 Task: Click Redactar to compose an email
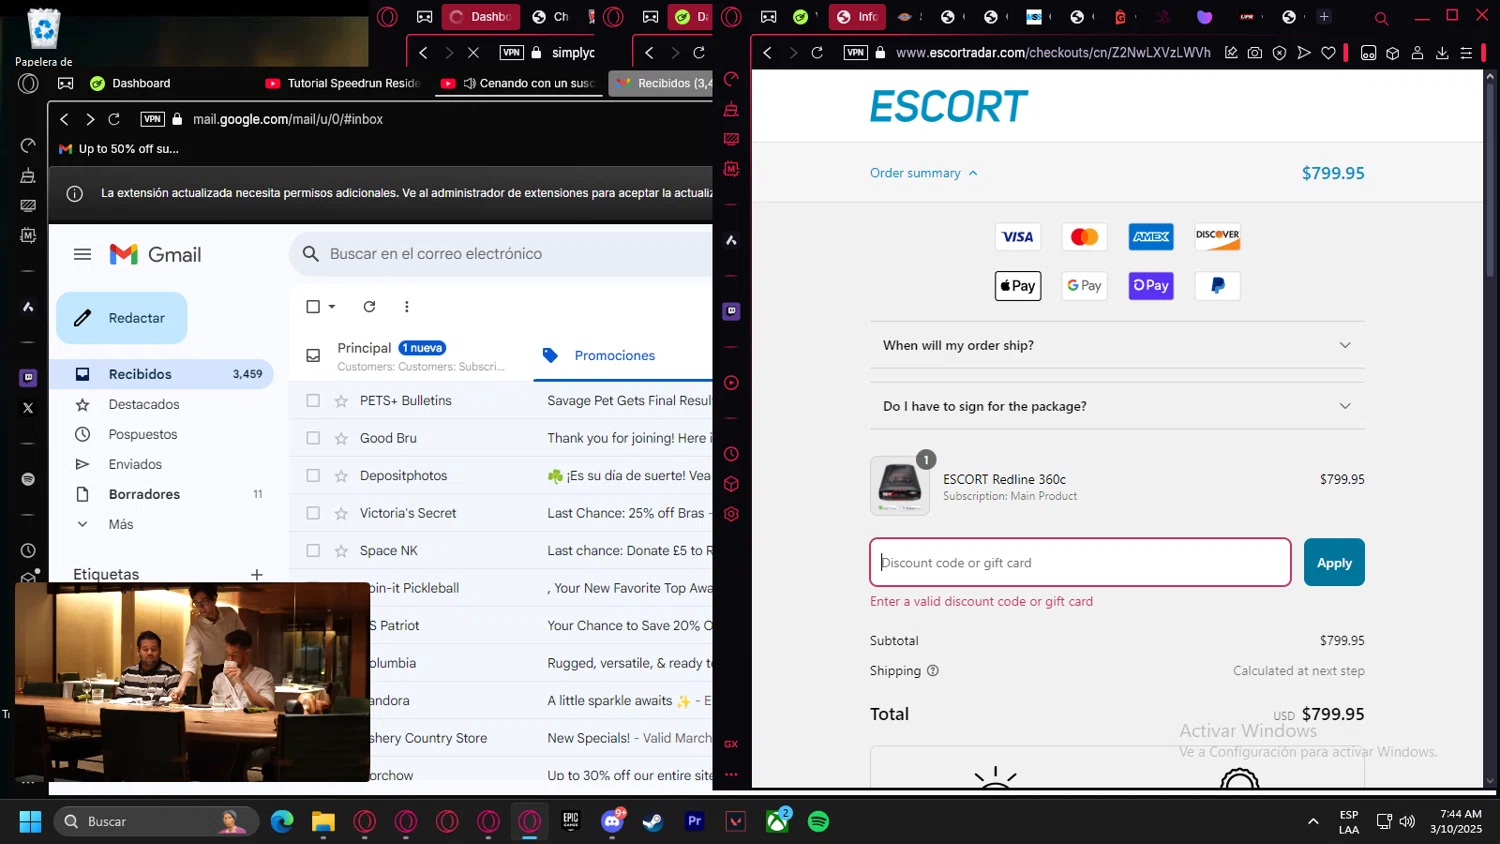[122, 318]
